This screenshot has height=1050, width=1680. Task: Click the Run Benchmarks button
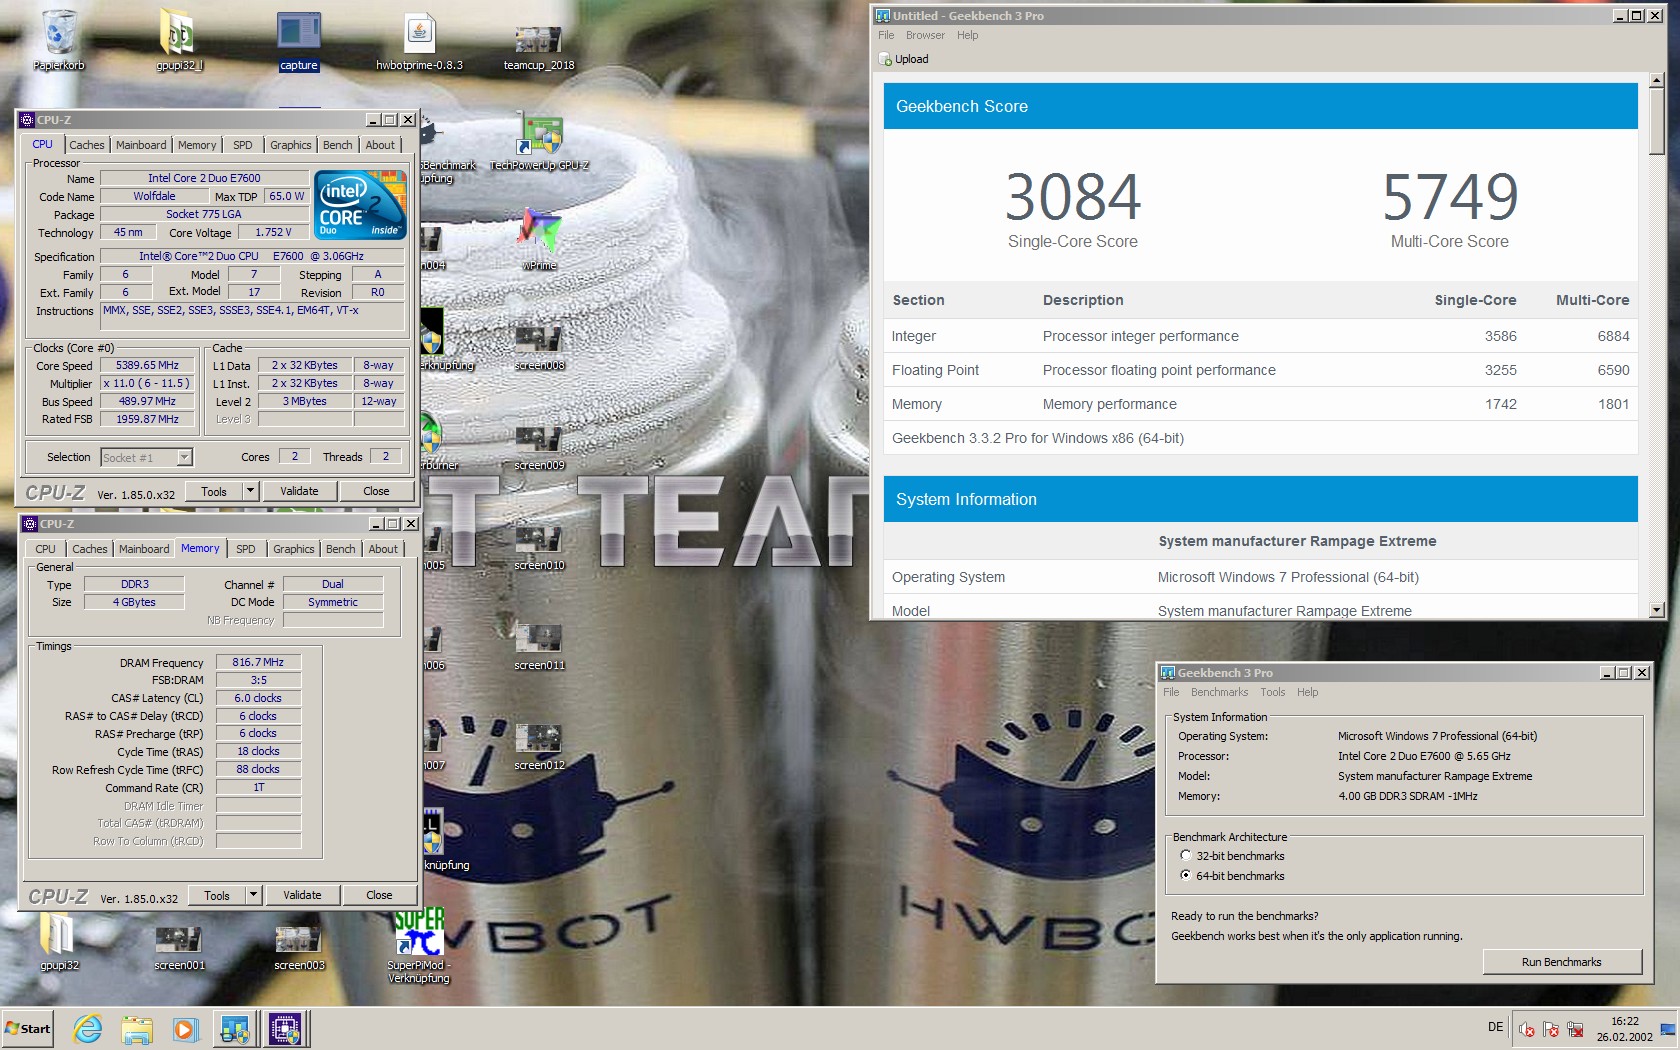click(1562, 962)
